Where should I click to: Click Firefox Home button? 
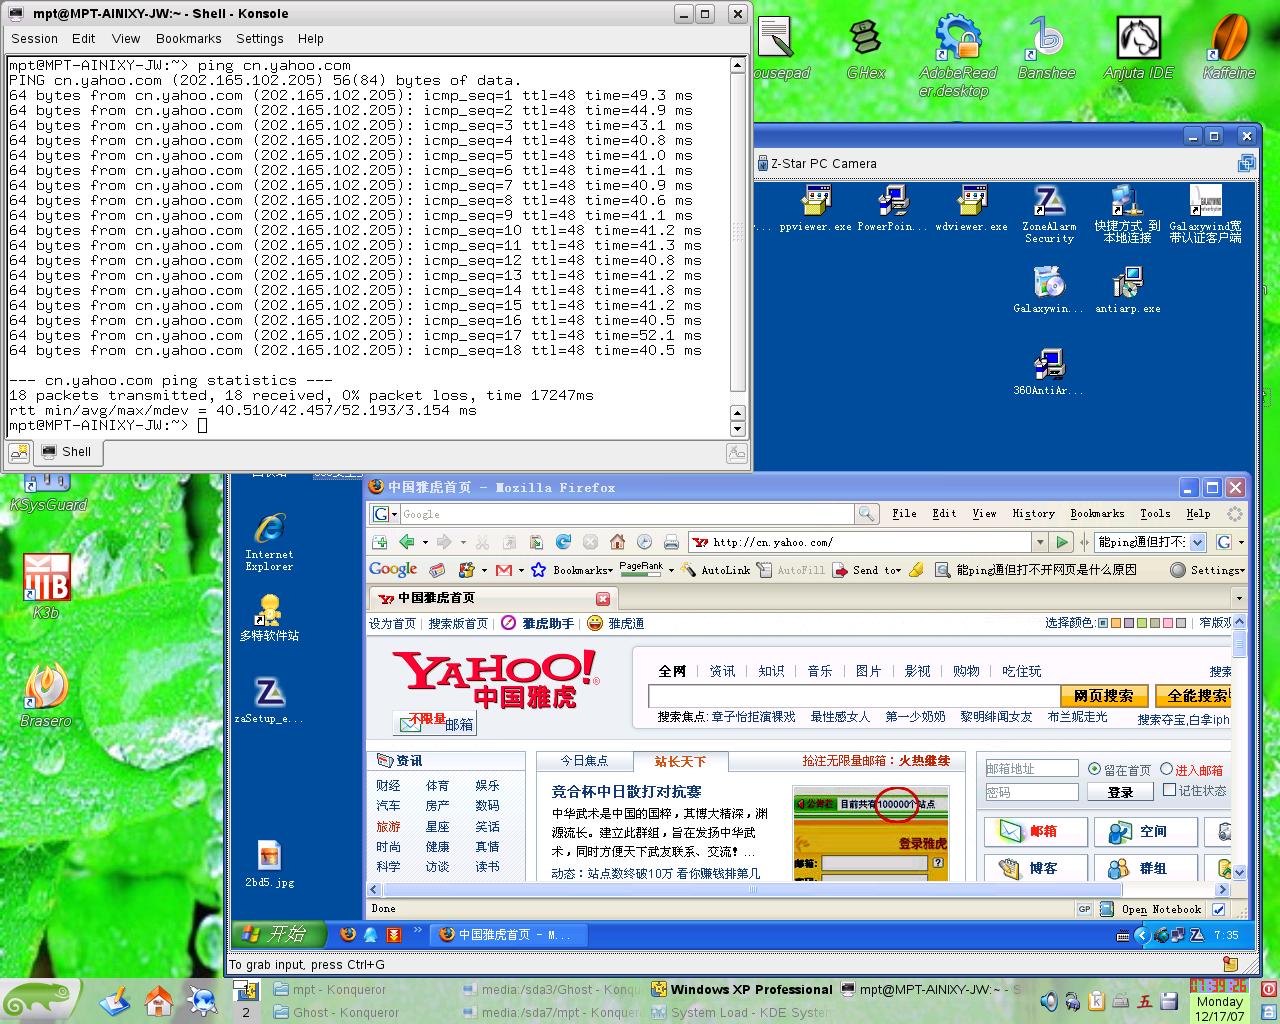click(617, 542)
